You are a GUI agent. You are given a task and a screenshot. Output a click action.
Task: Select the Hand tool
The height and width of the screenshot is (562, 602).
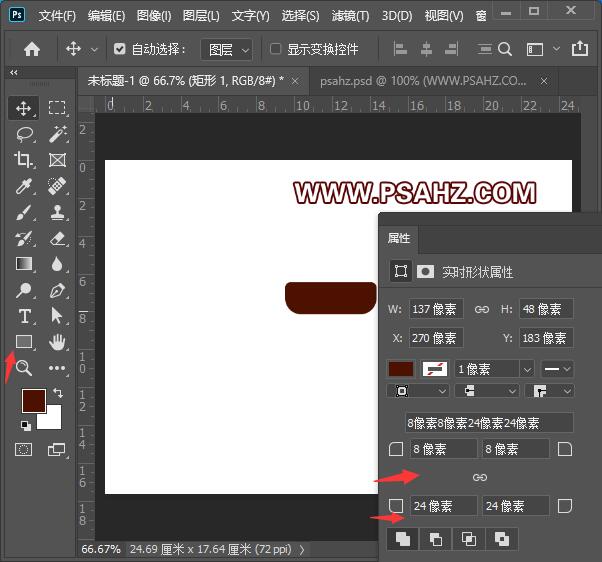coord(57,342)
